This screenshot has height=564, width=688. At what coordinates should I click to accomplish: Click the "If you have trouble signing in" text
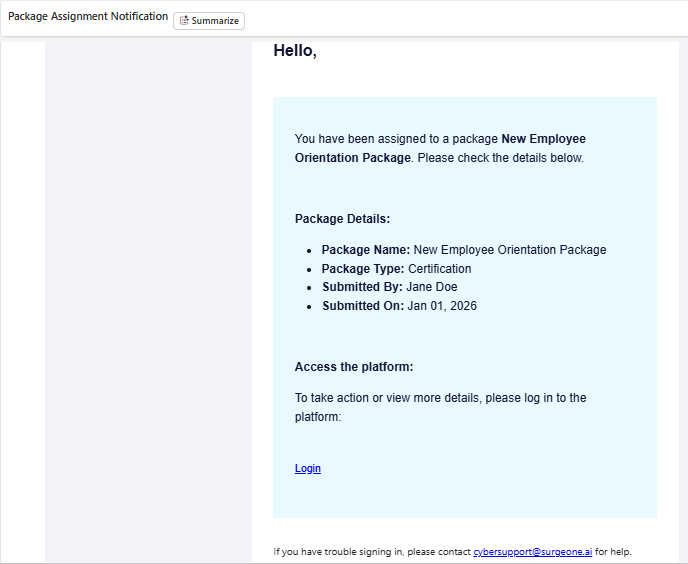tap(452, 552)
